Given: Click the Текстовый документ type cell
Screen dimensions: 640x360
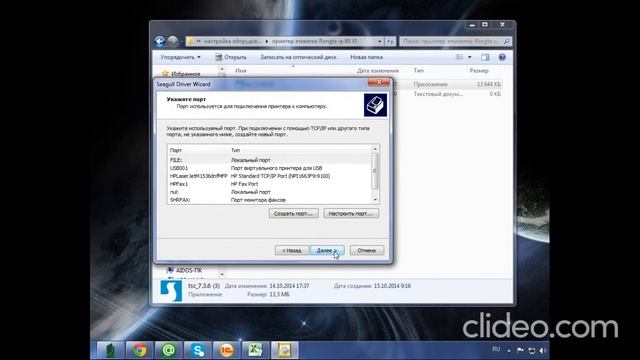Looking at the screenshot, I should [x=438, y=94].
